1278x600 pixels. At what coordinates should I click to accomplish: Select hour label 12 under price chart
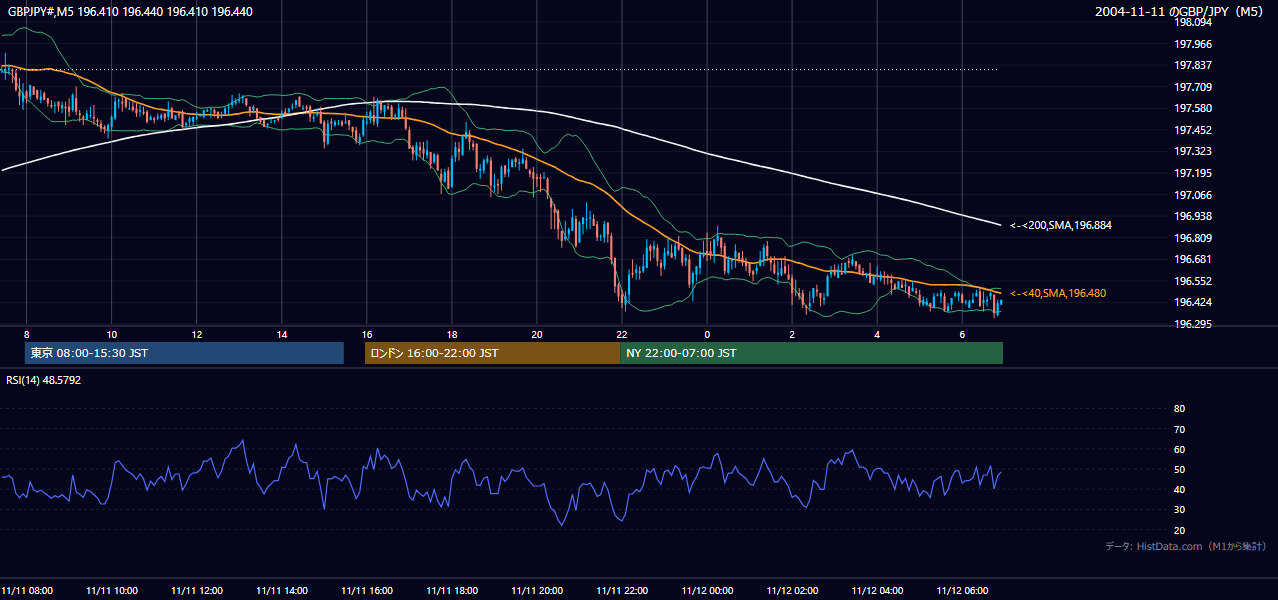coord(197,334)
